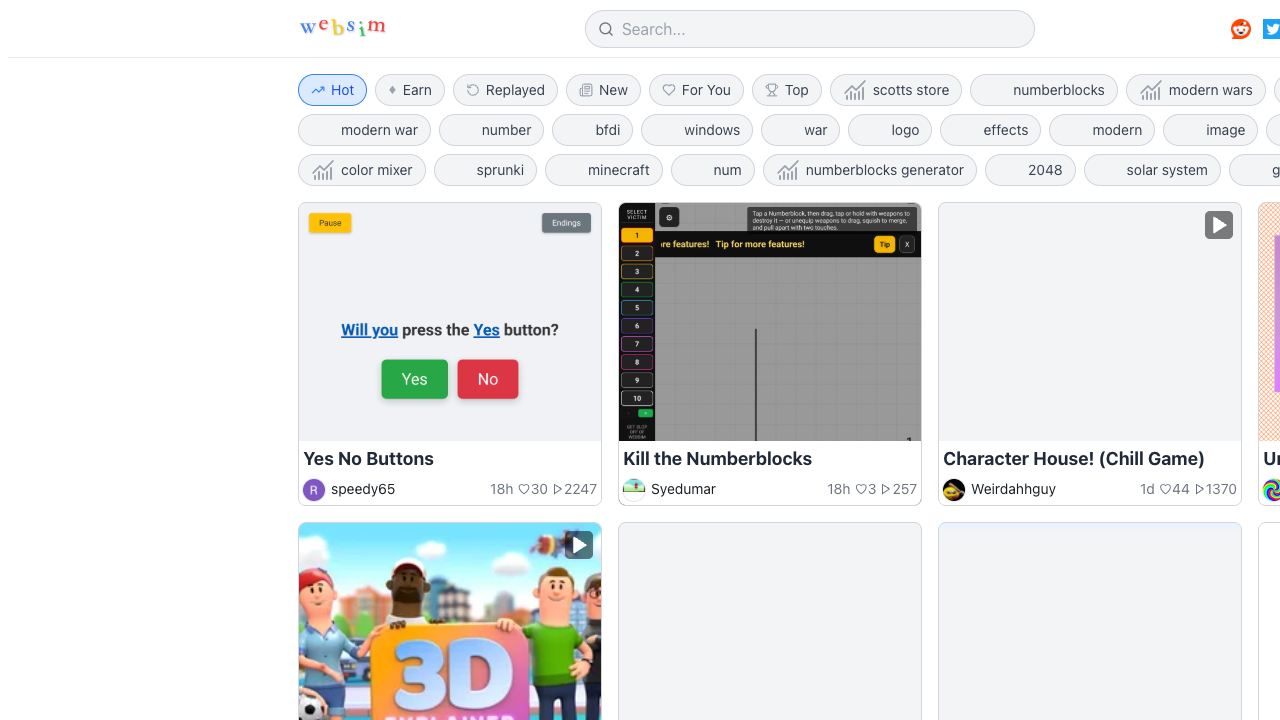Screen dimensions: 1280x720
Task: Visit Weirdahhguy profile avatar
Action: [x=954, y=489]
